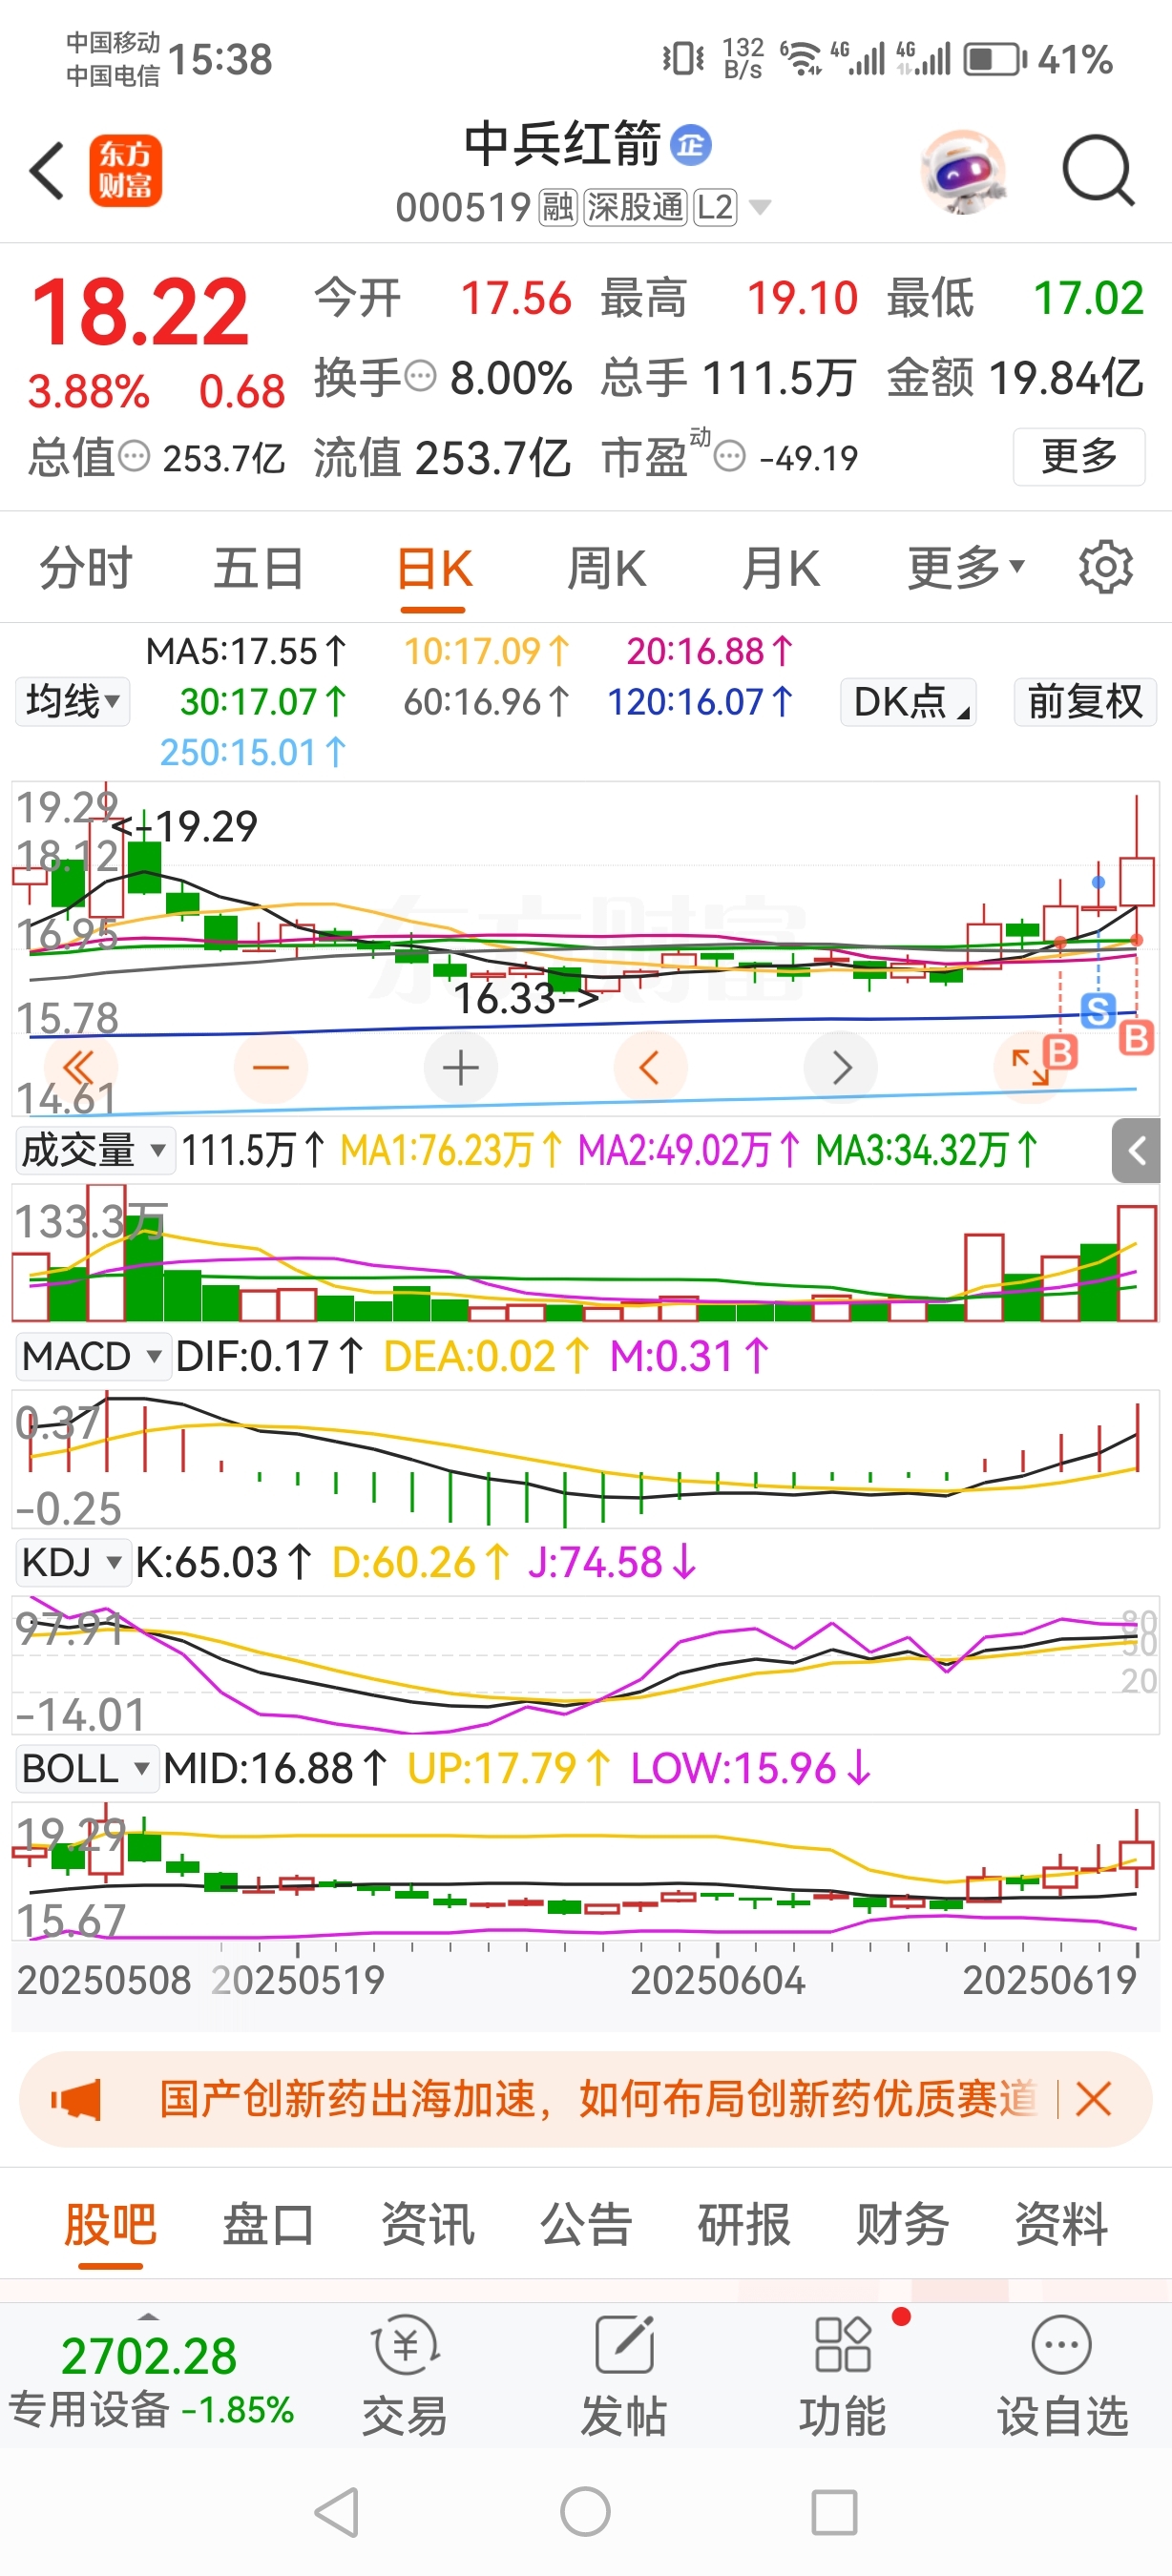
Task: Toggle the 前复权 adjustment button
Action: (x=1085, y=701)
